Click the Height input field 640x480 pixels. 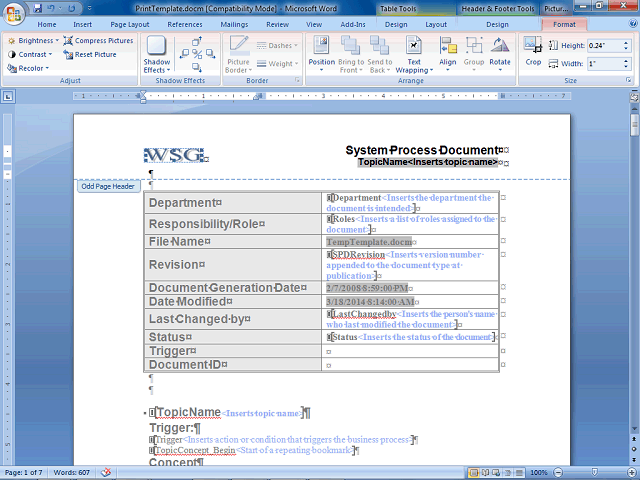(604, 45)
